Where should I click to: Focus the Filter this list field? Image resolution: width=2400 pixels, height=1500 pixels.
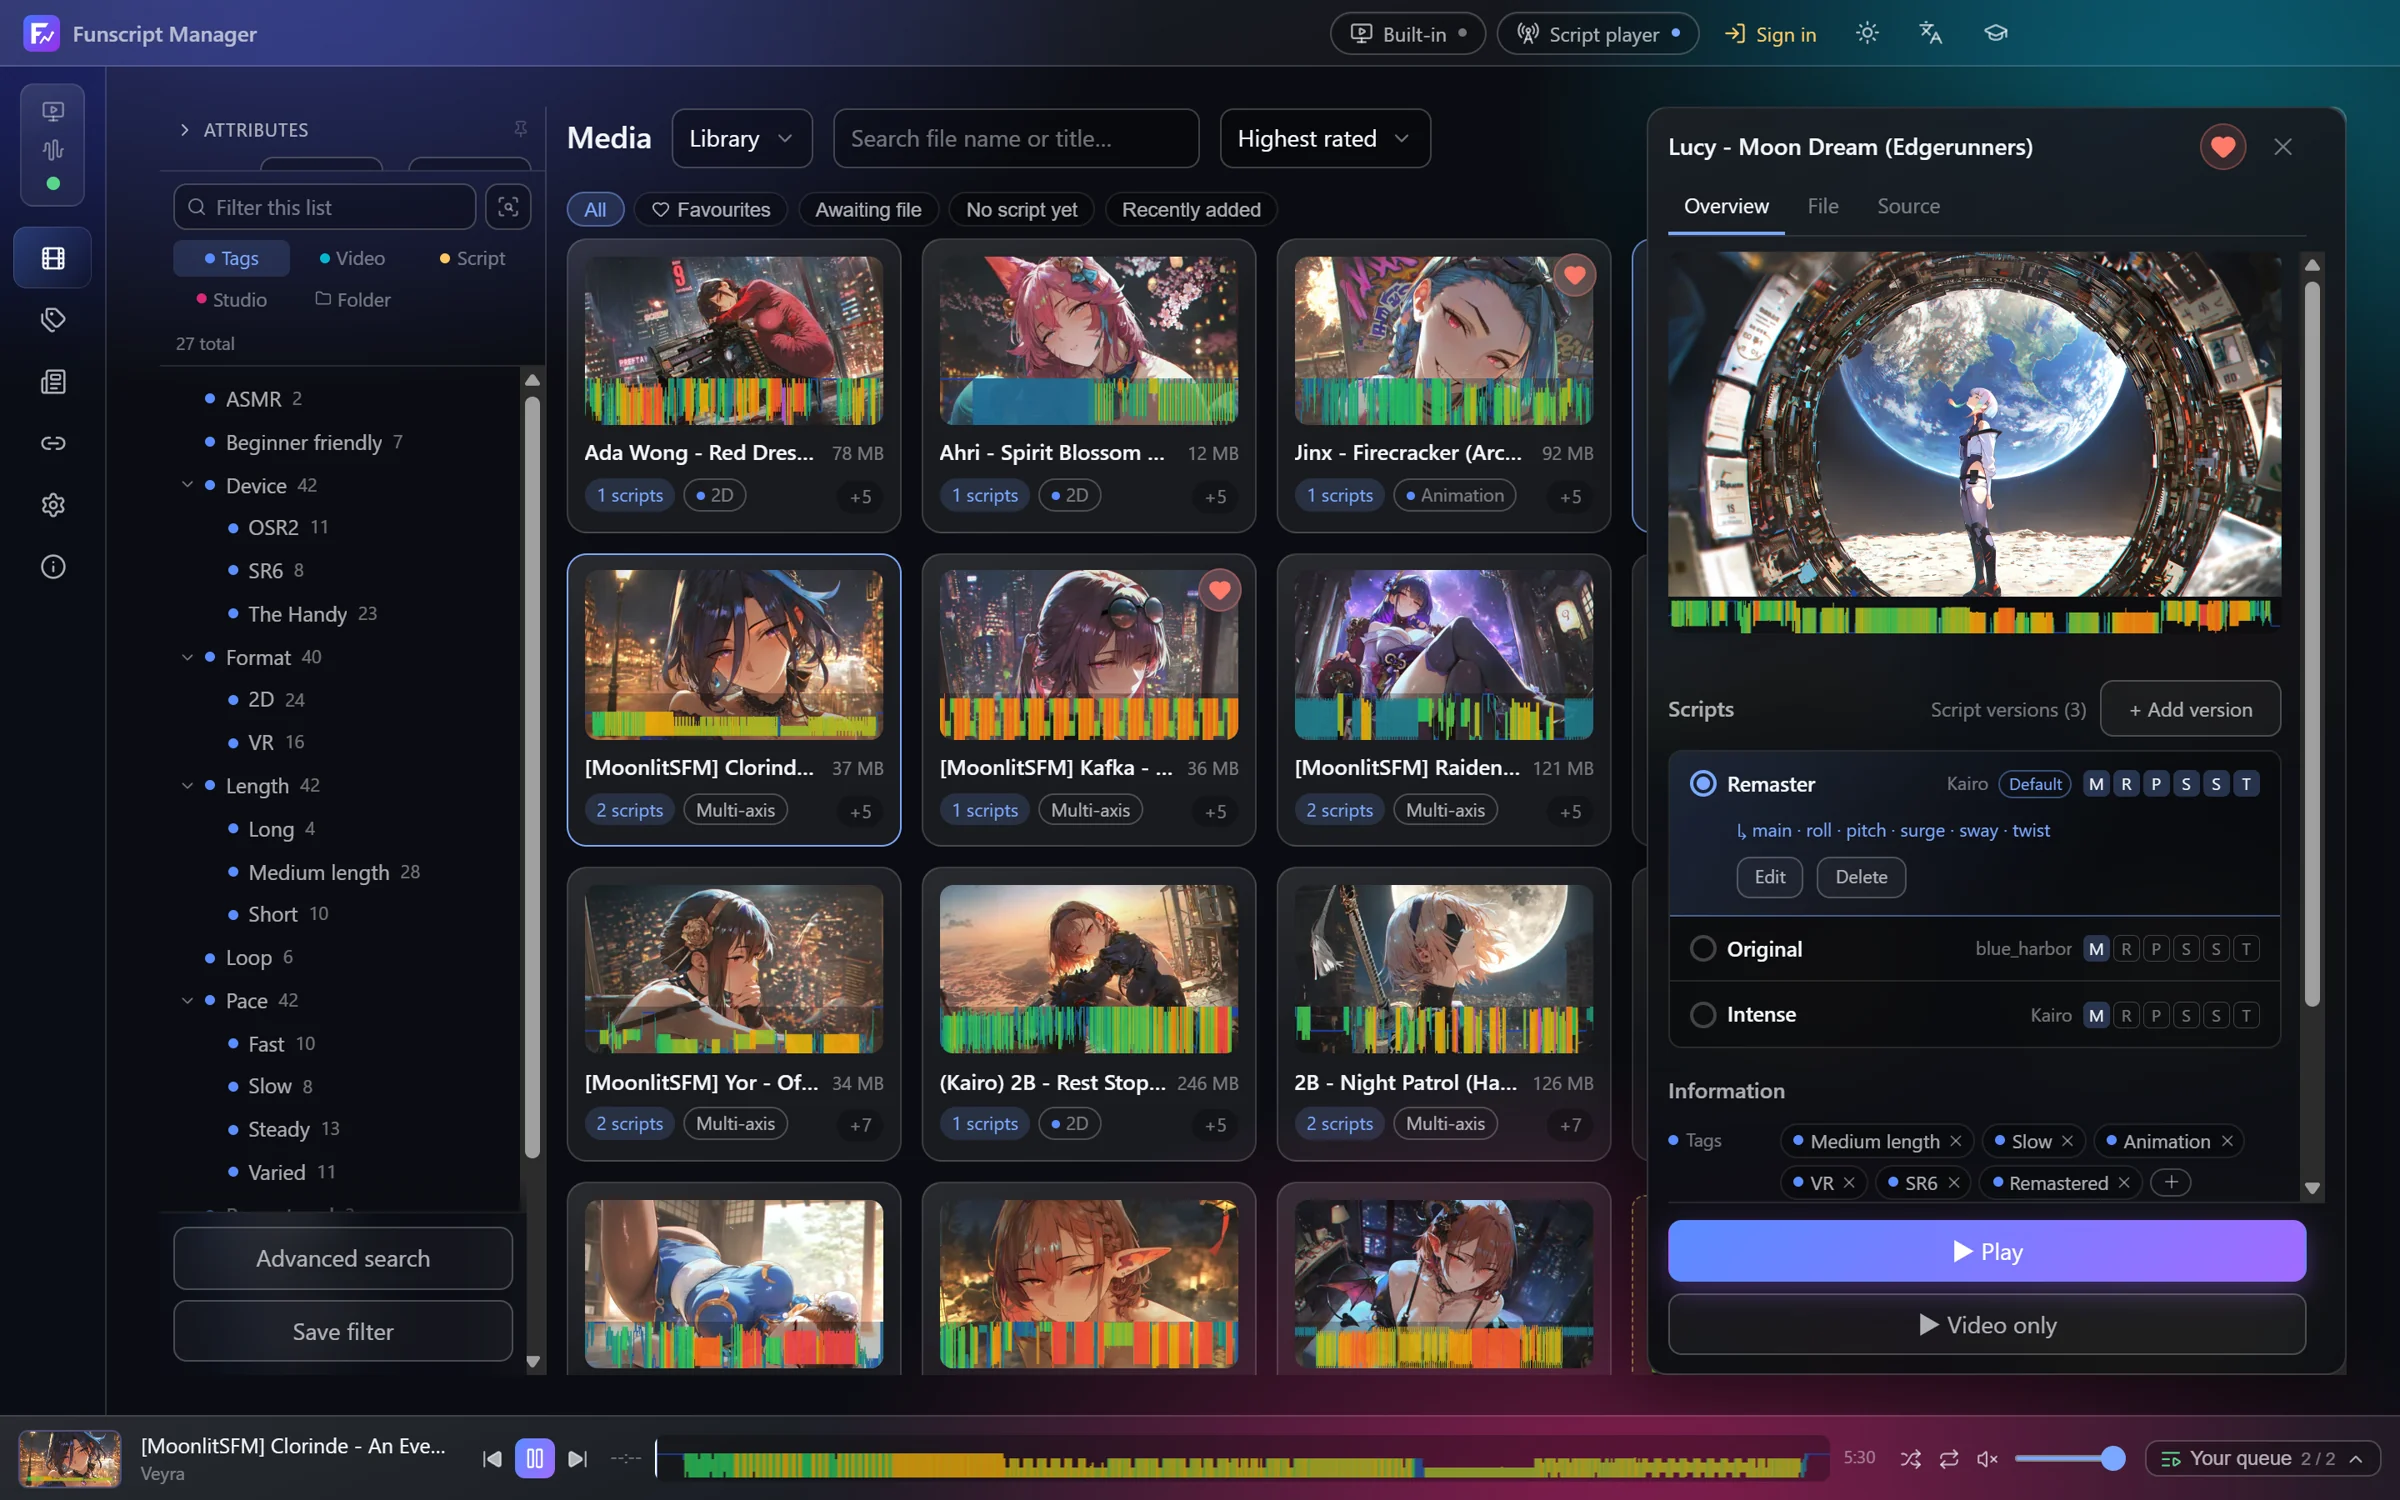point(324,207)
